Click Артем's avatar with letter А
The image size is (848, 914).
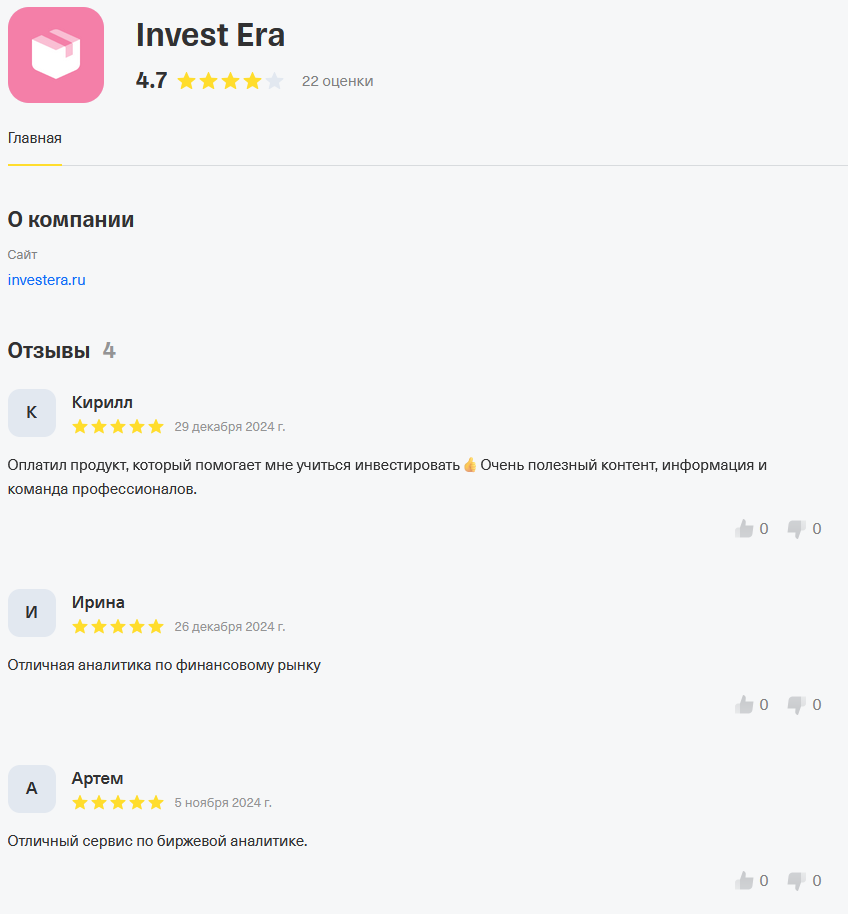[32, 789]
